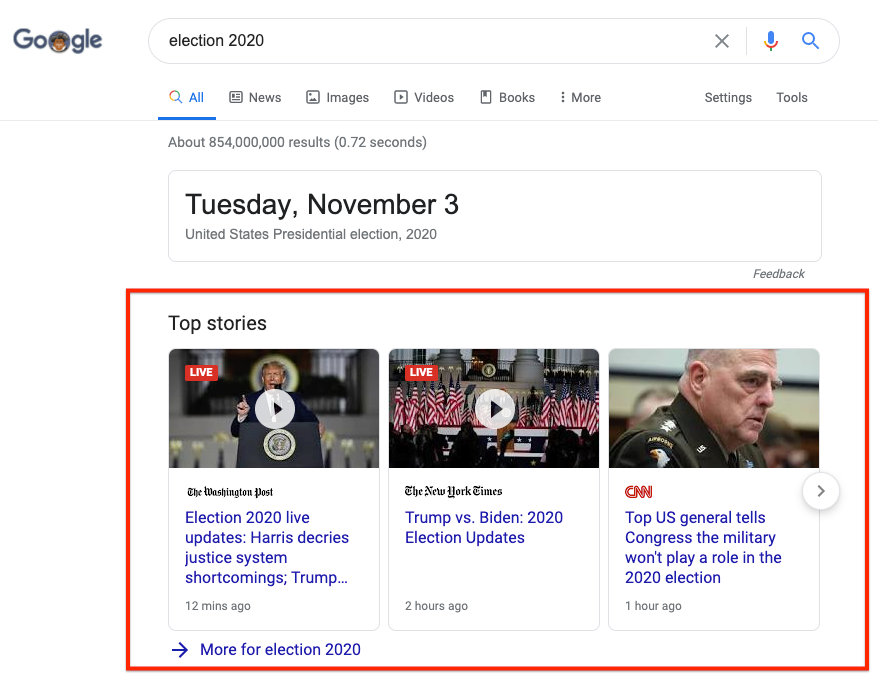The width and height of the screenshot is (878, 679).
Task: Click the blue arrow beside More for election 2020
Action: 179,650
